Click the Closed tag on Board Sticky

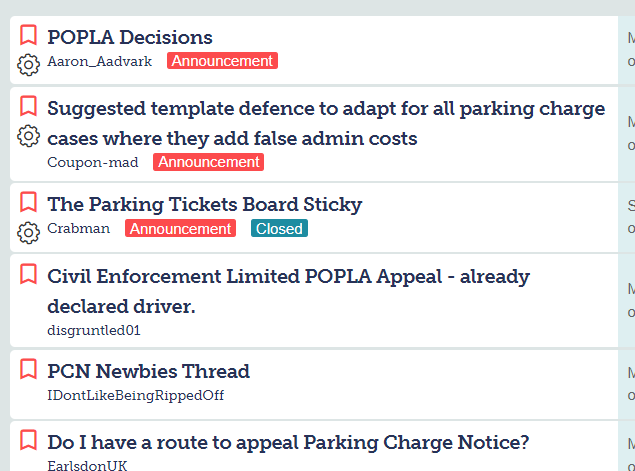click(279, 228)
